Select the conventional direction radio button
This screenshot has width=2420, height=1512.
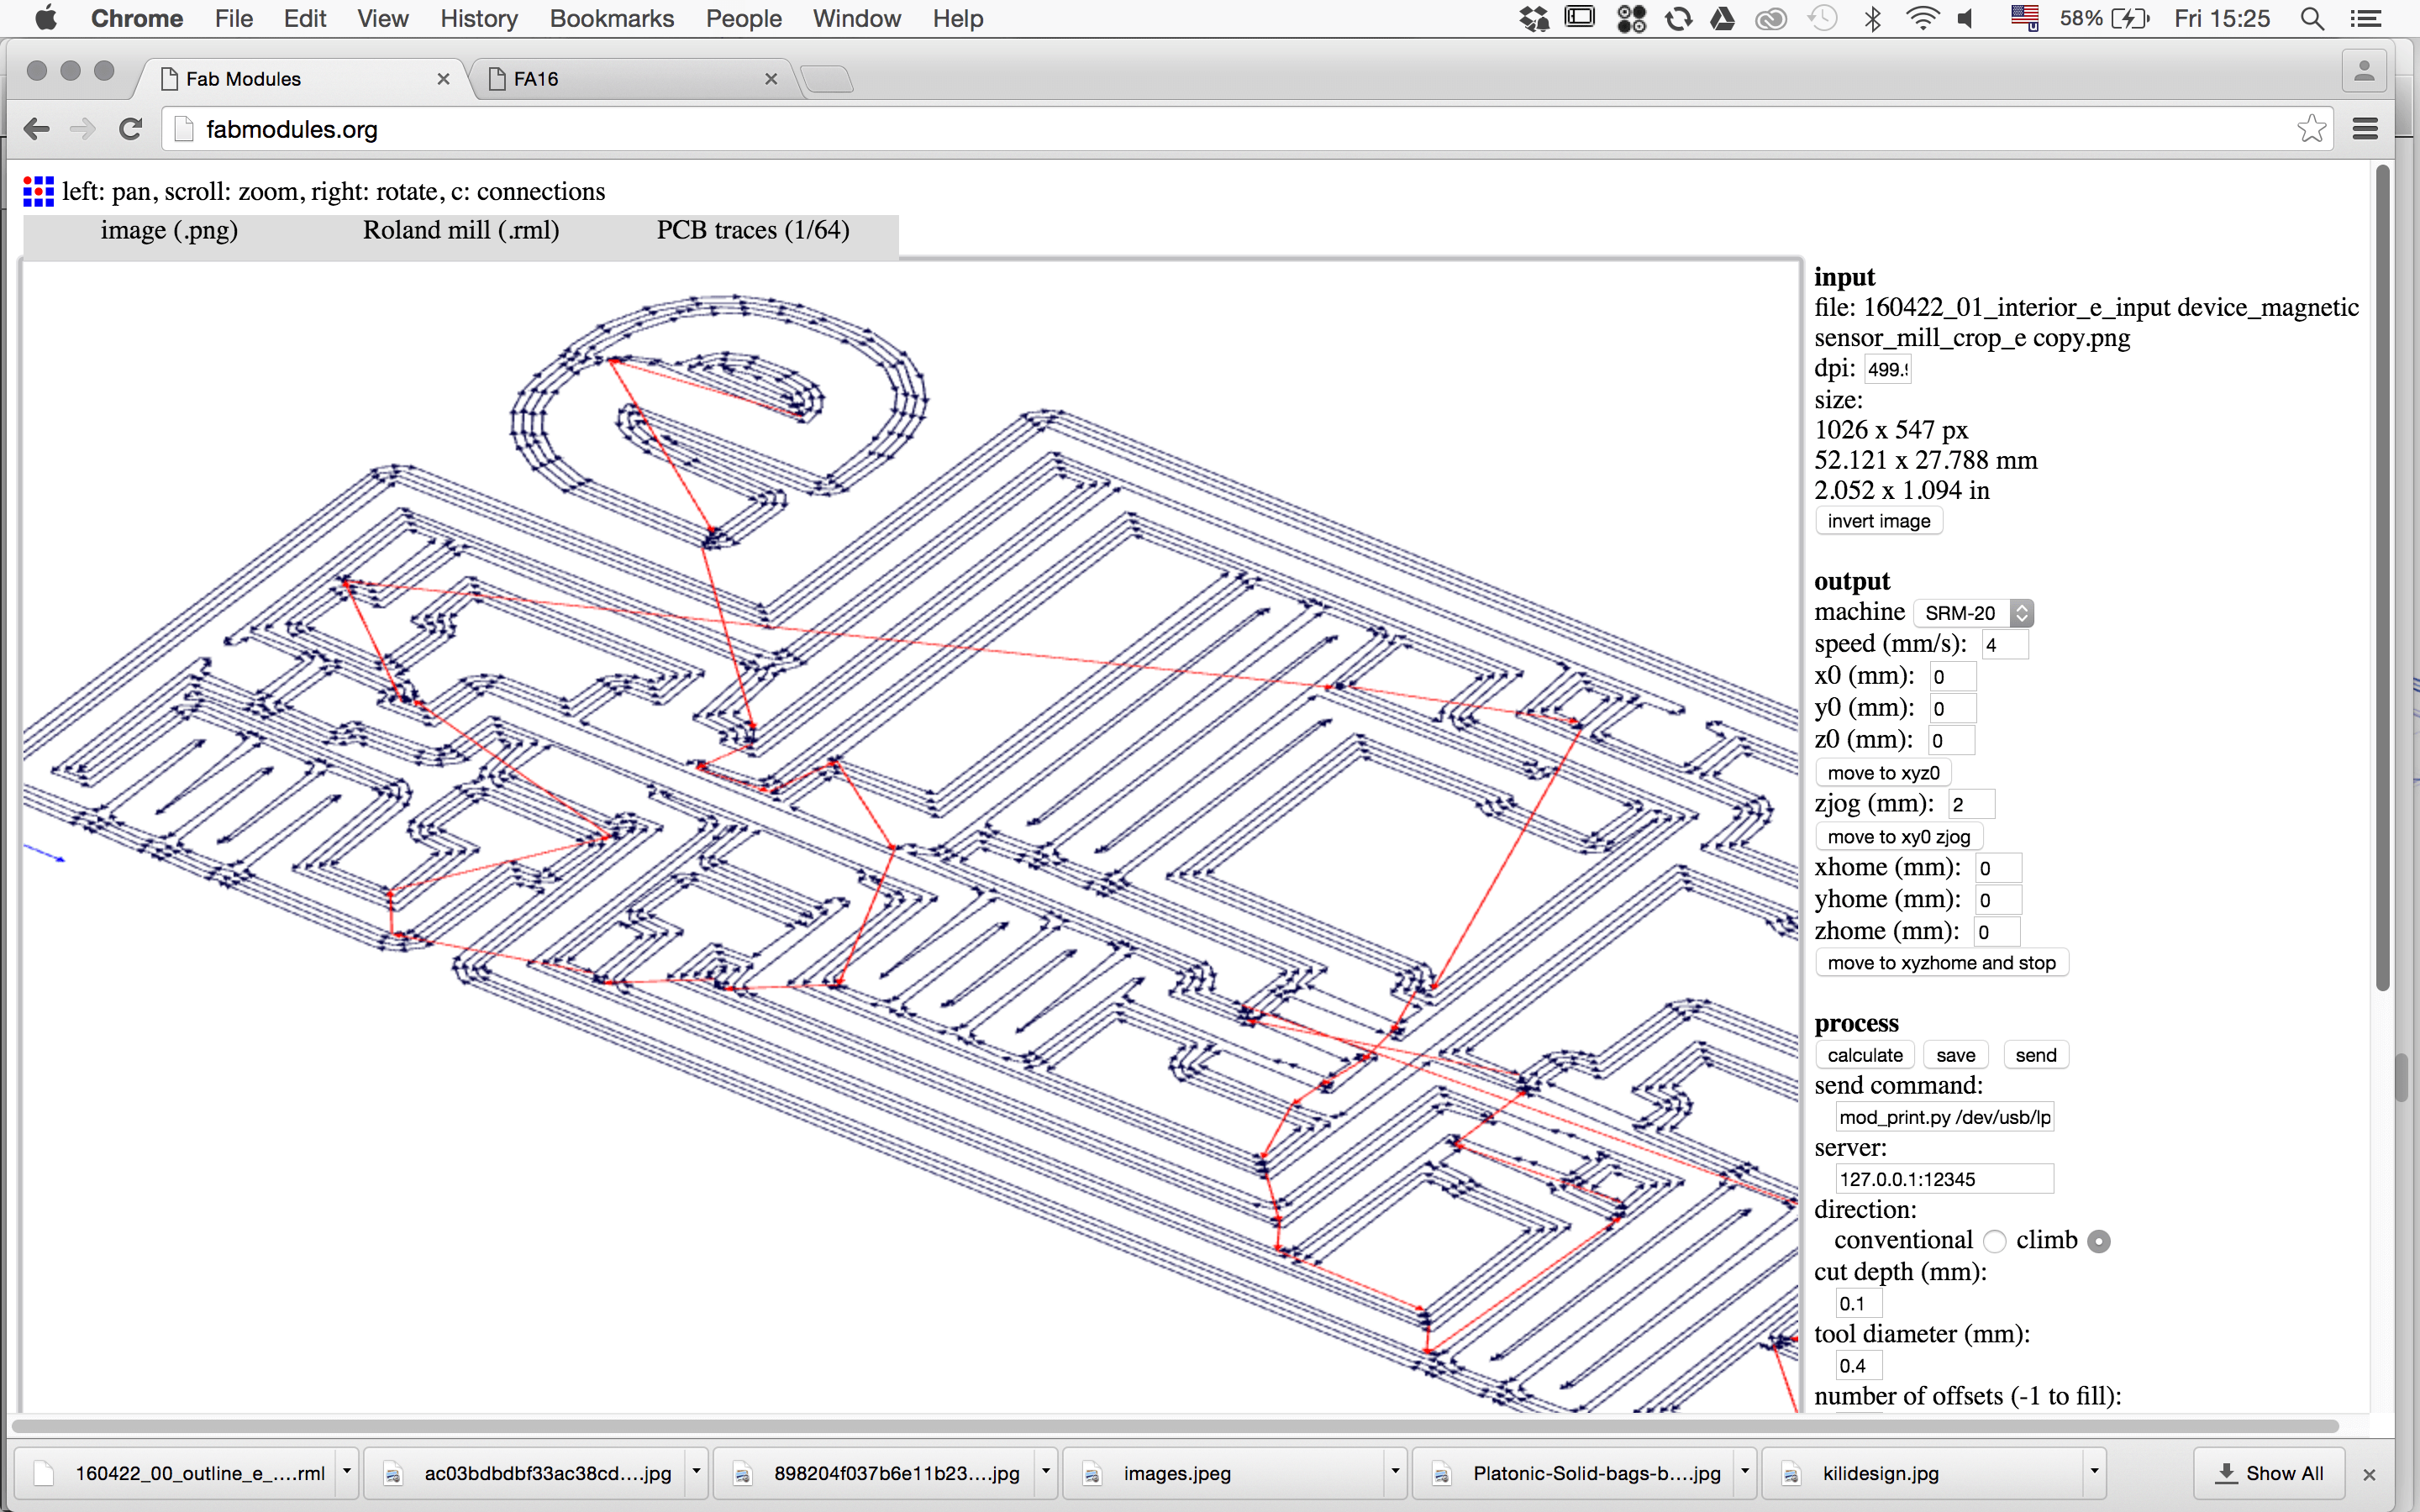(x=1995, y=1241)
